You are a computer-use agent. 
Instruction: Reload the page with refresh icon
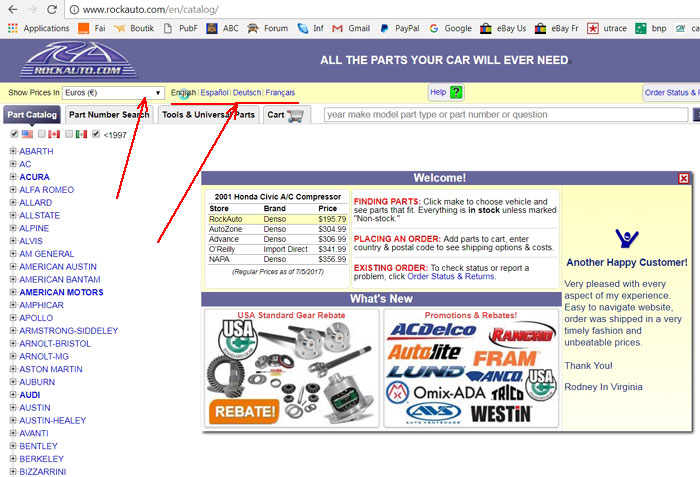coord(52,9)
